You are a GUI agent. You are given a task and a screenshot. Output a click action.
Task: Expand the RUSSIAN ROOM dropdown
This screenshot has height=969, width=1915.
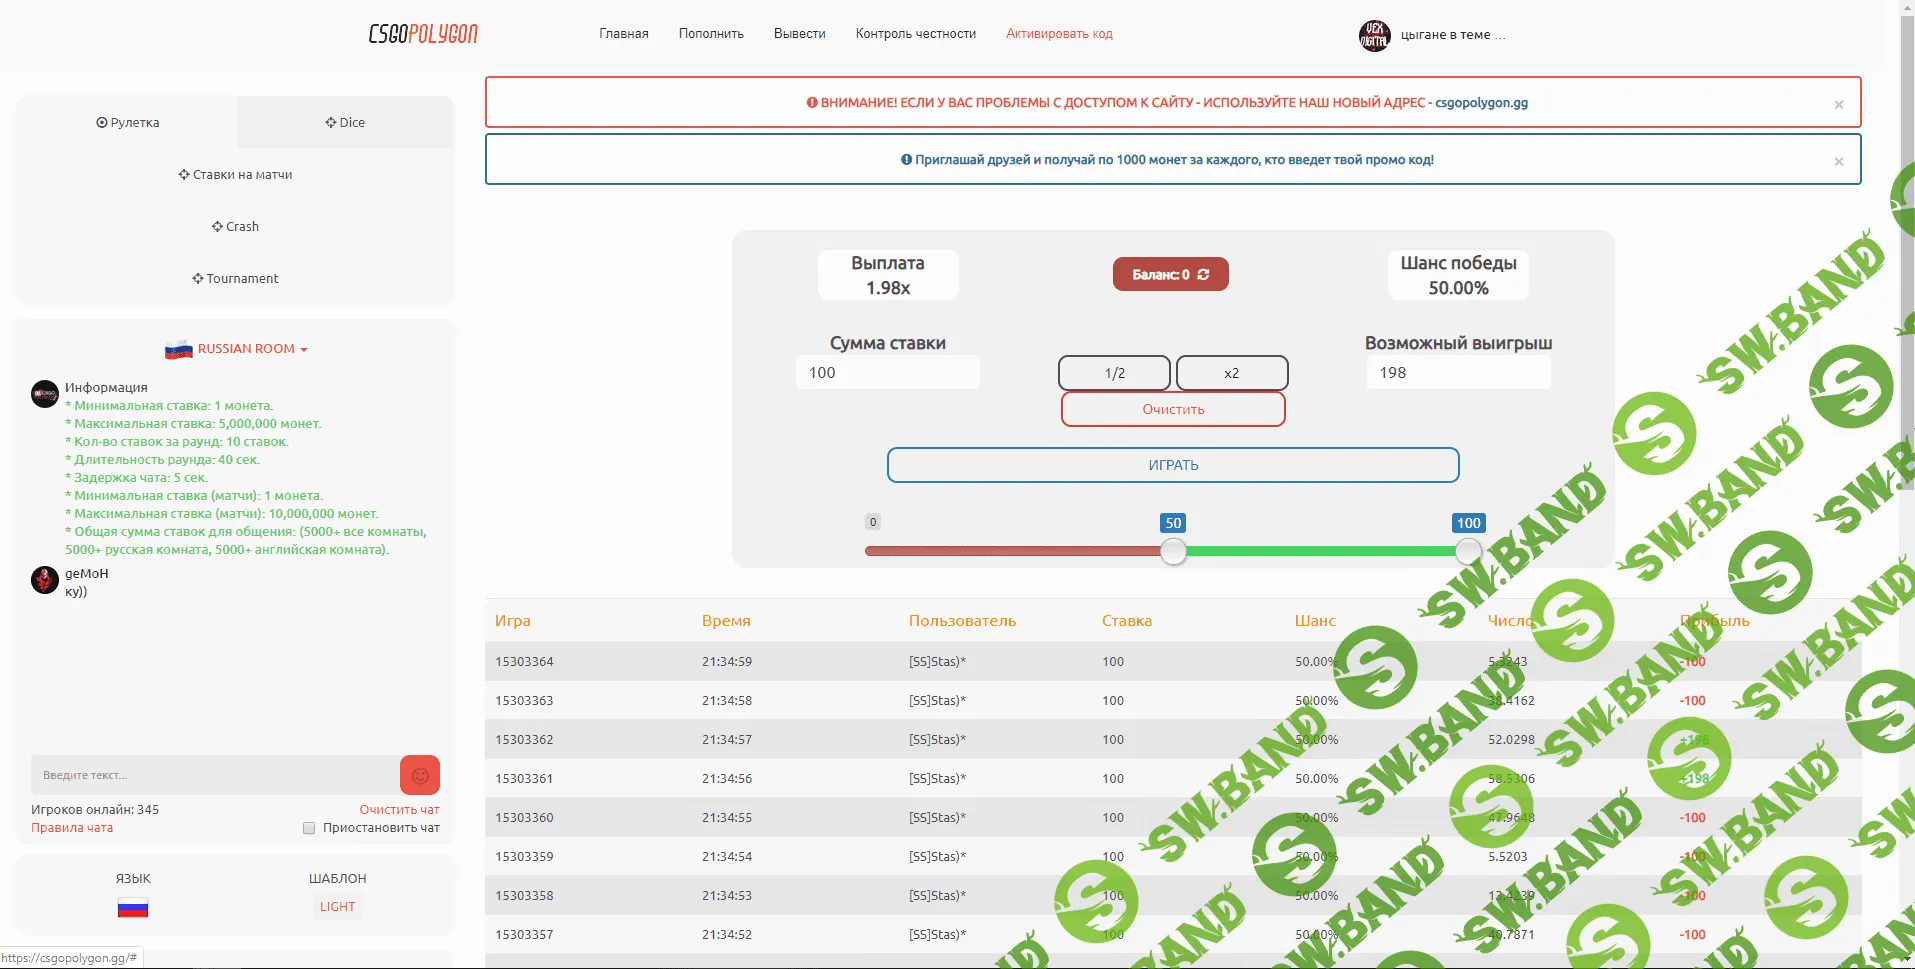point(237,349)
